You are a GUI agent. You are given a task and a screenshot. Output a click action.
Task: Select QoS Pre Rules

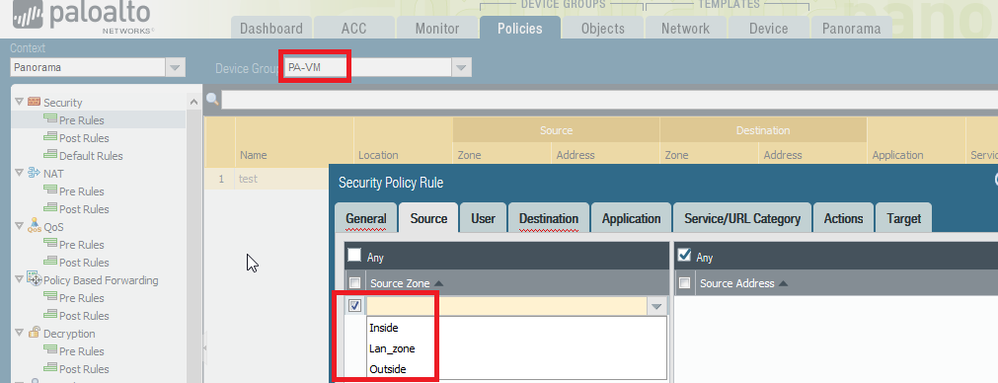pos(81,245)
